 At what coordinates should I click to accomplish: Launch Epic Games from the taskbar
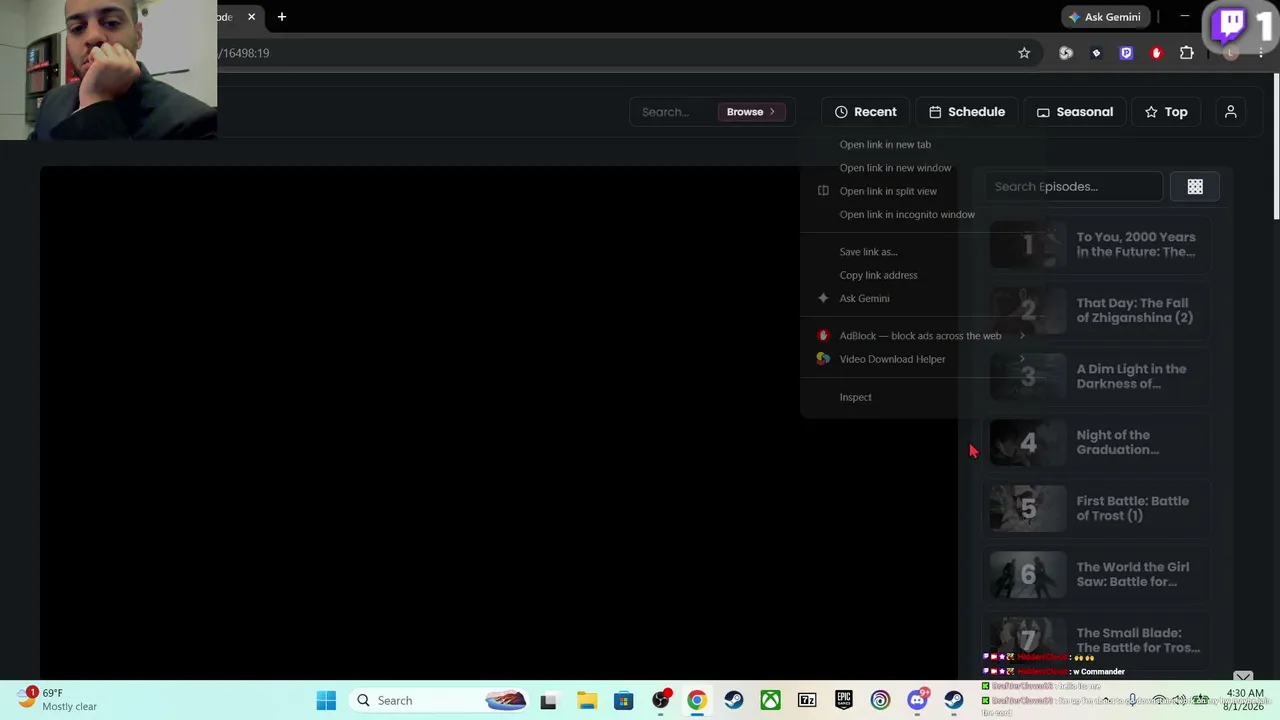click(844, 701)
